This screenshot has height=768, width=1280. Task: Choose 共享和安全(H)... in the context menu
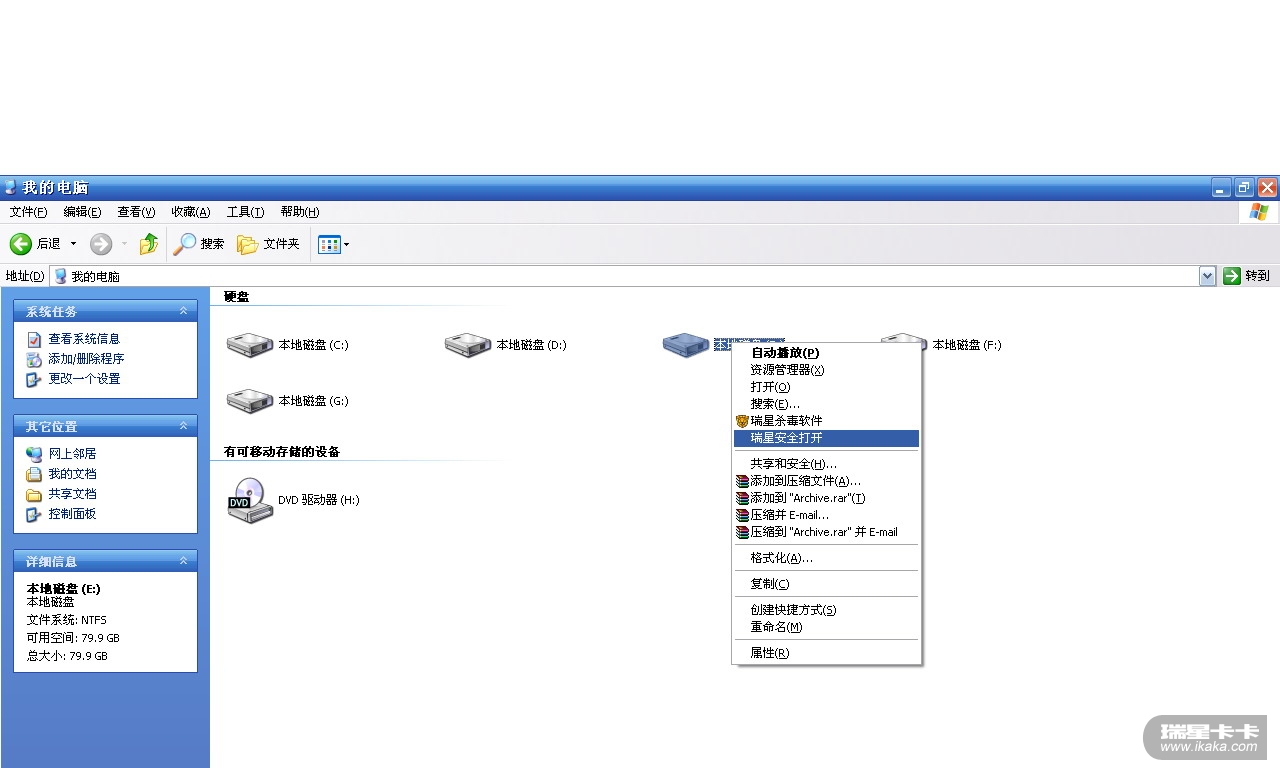coord(826,464)
